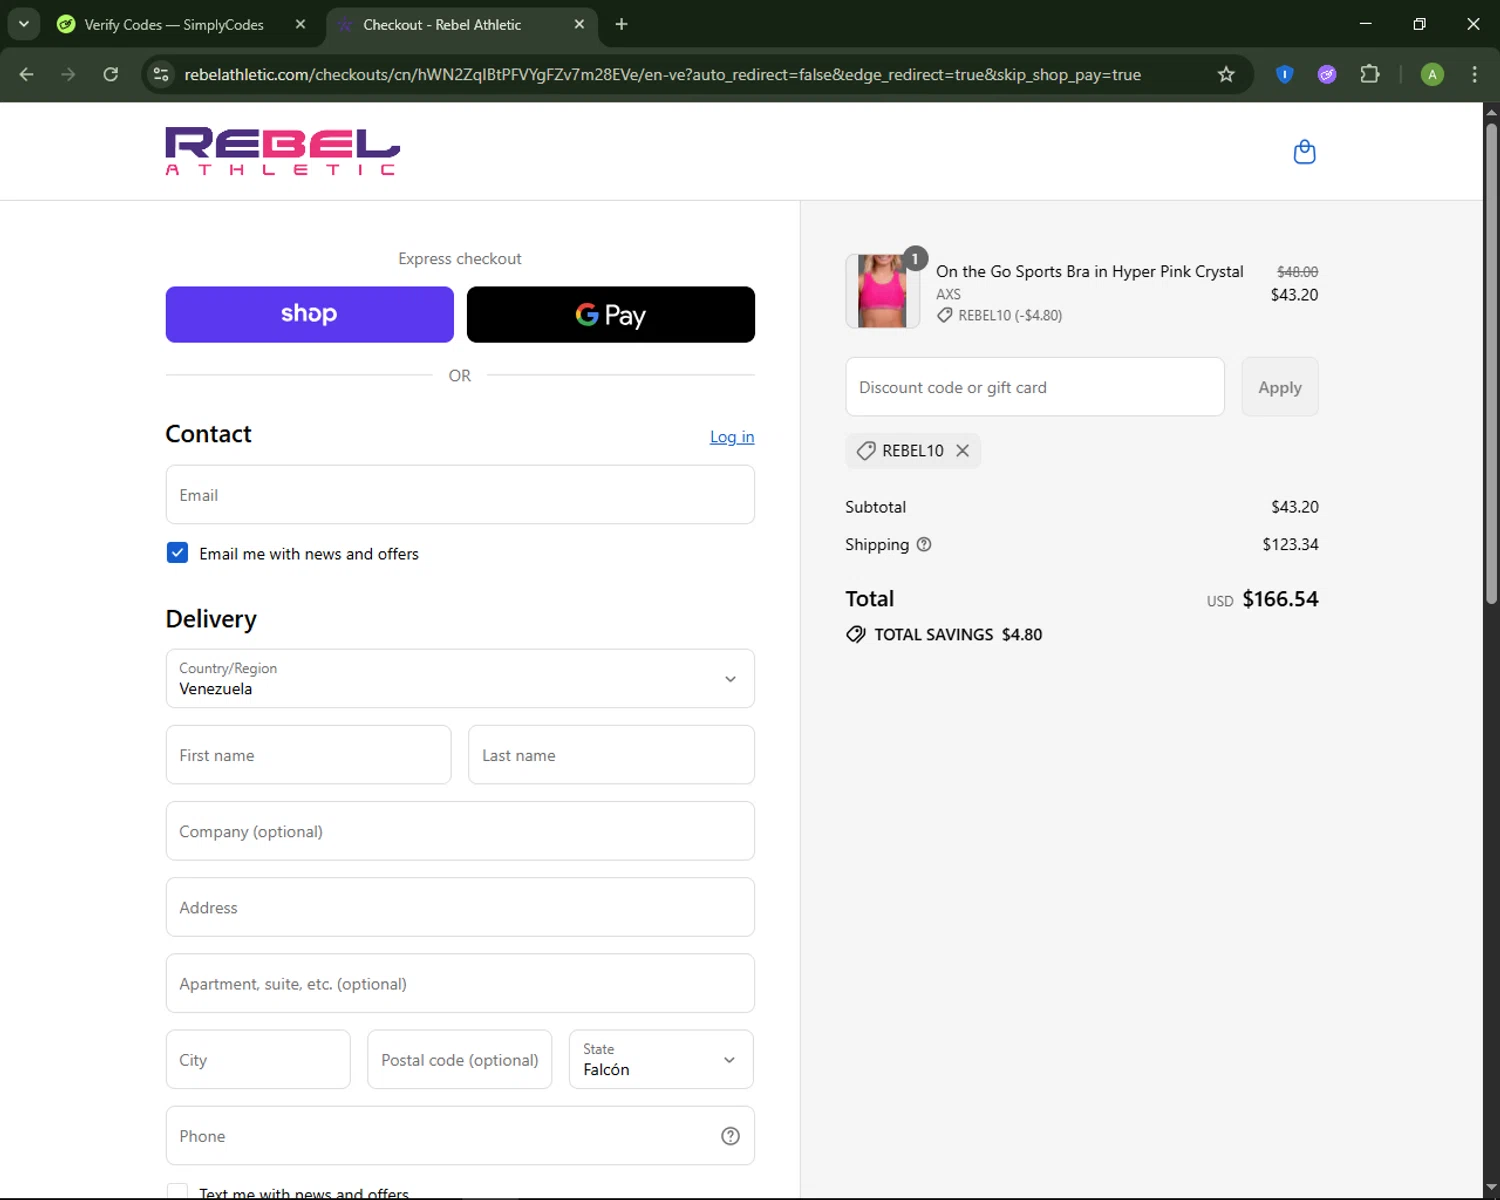Click the Contact section heading
This screenshot has height=1200, width=1500.
pyautogui.click(x=208, y=434)
